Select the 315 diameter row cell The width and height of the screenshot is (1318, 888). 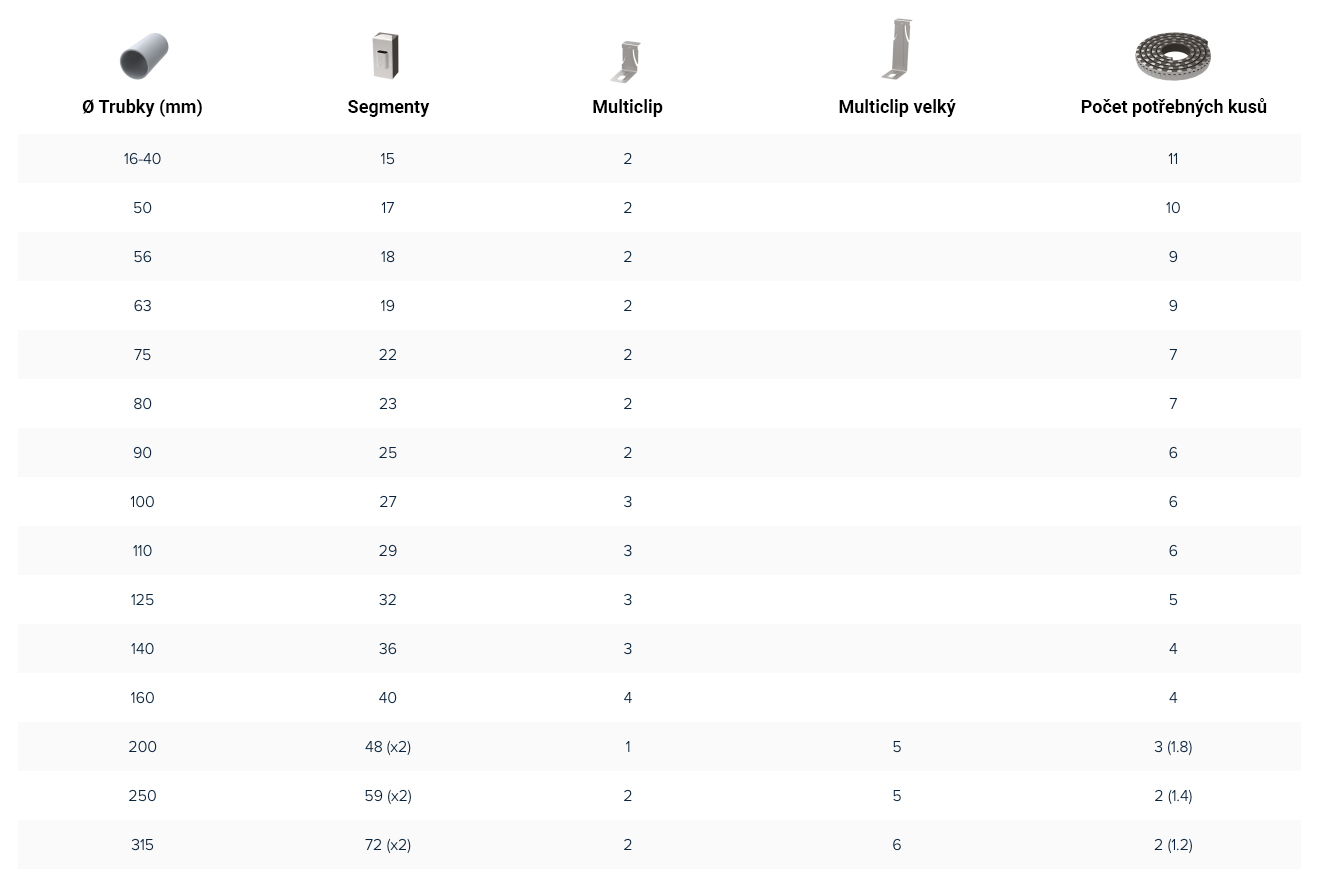pyautogui.click(x=142, y=845)
